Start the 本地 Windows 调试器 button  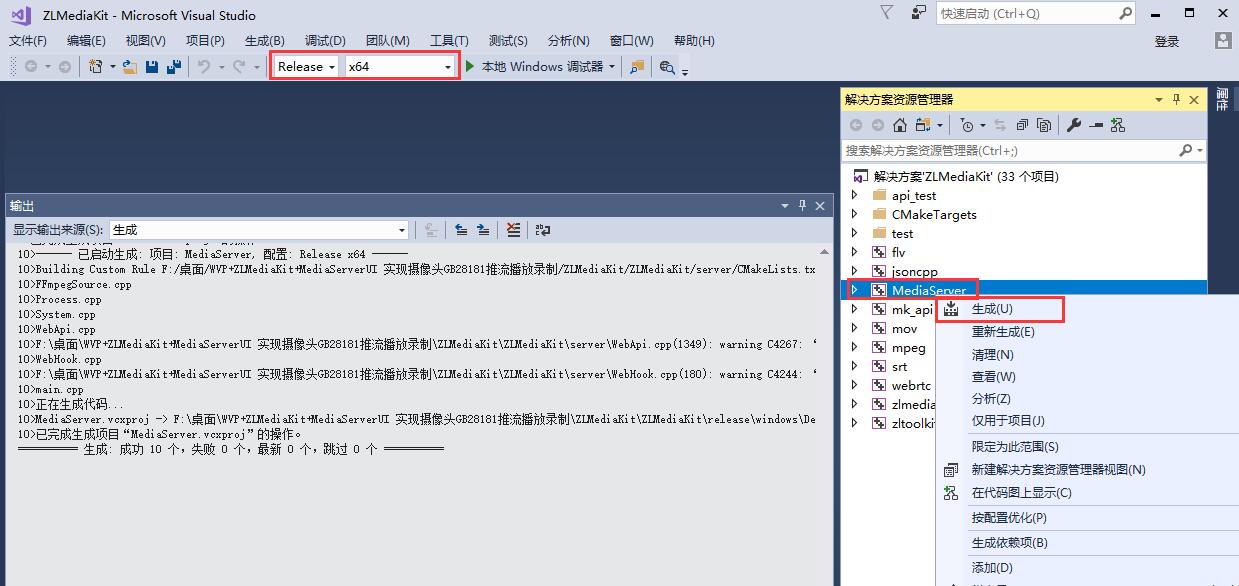(x=534, y=67)
